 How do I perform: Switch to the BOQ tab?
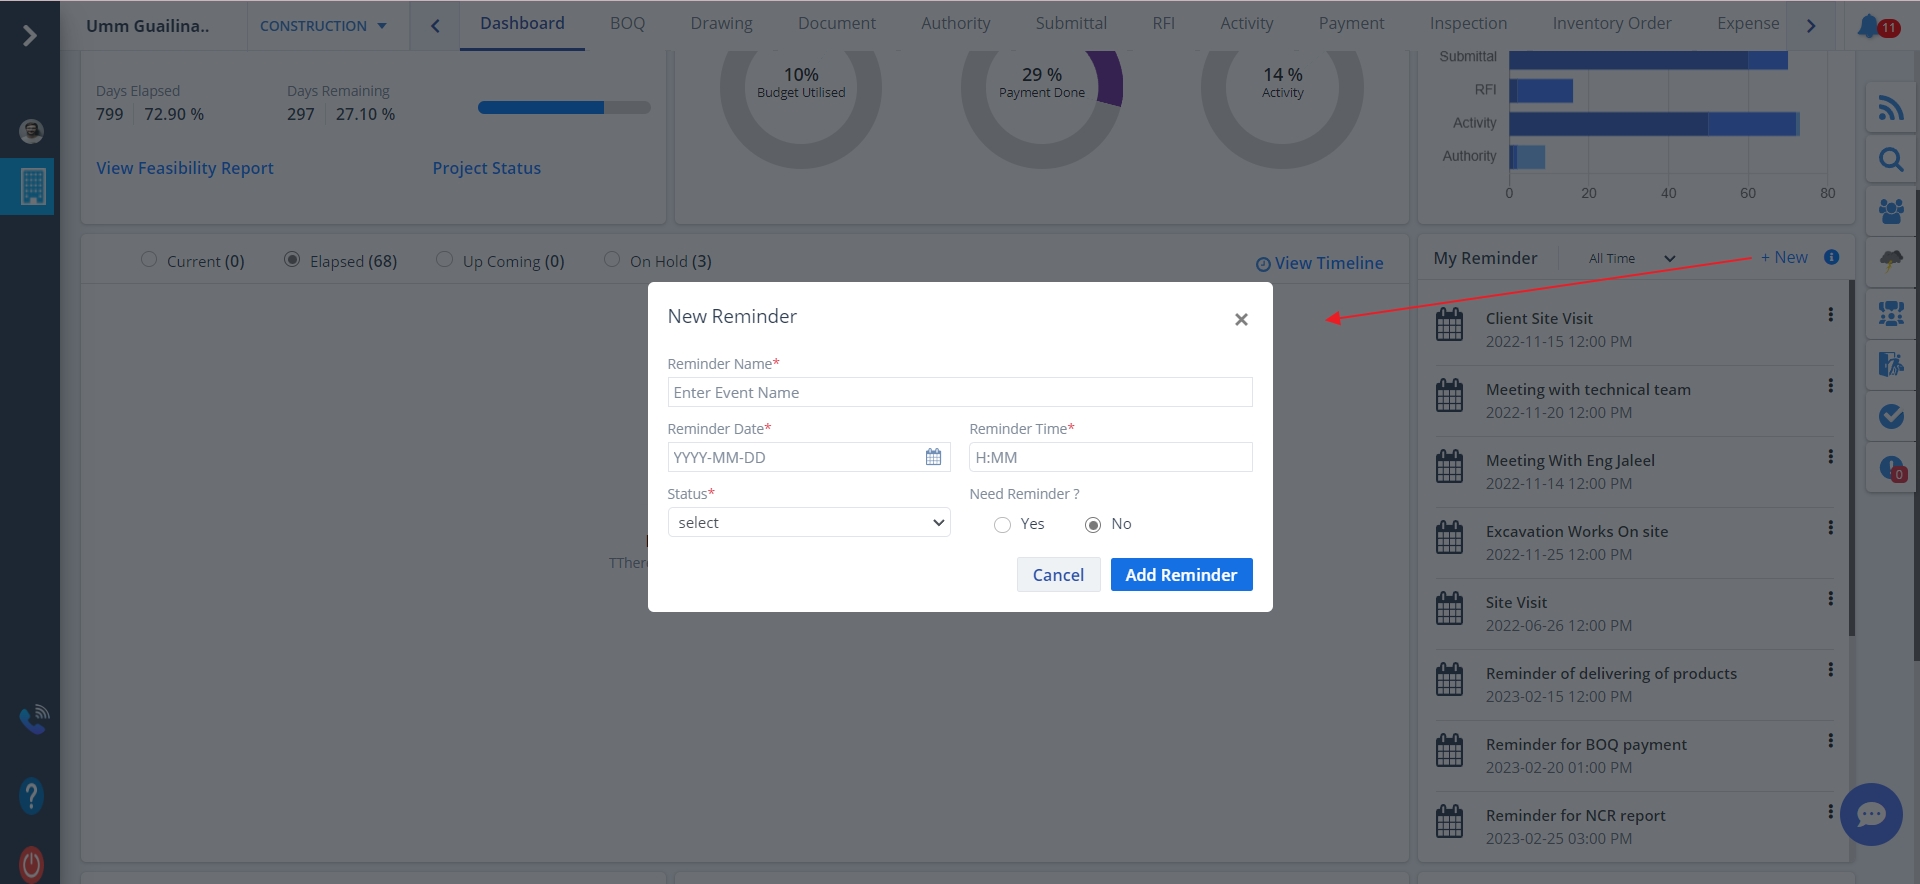627,24
